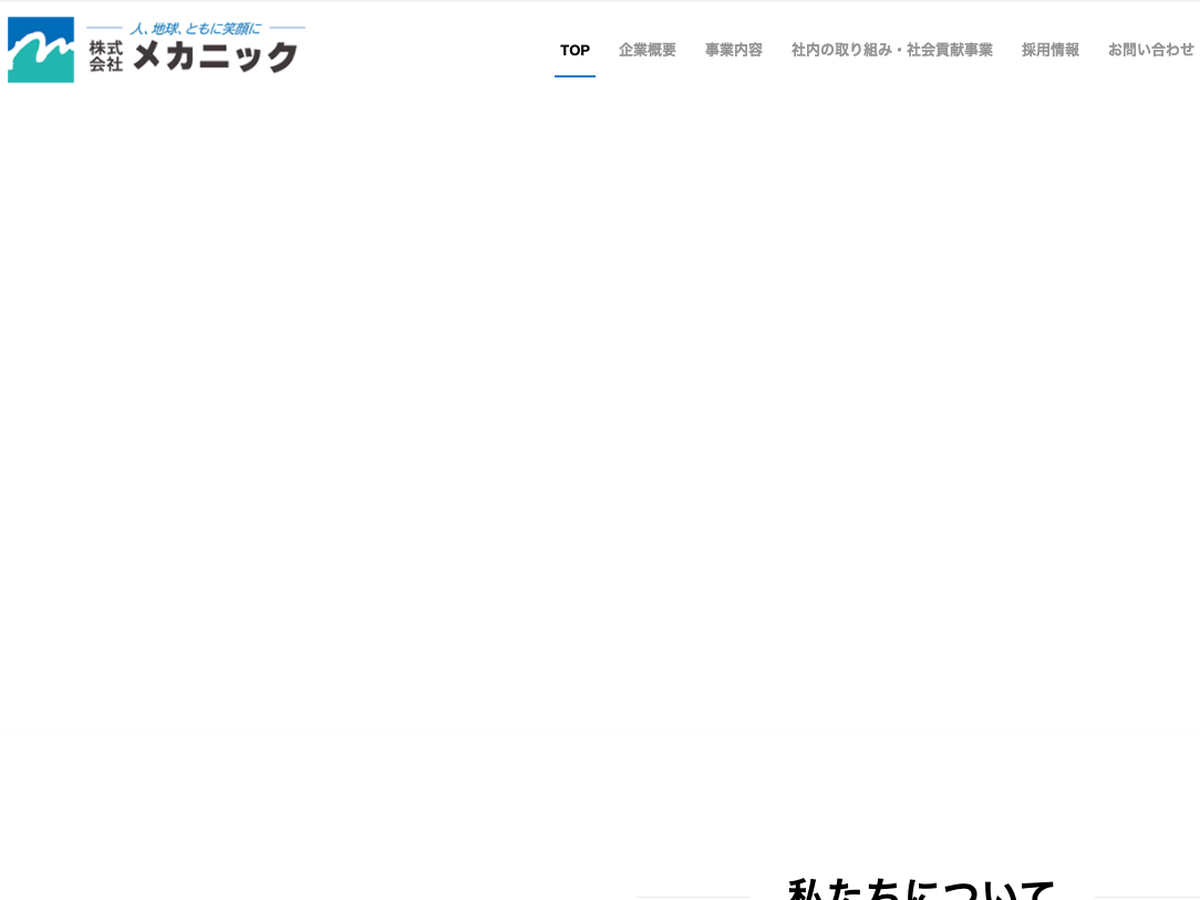Click the tagline 人、地球、ともに笑顔に
Screen dimensions: 1200x900
195,29
